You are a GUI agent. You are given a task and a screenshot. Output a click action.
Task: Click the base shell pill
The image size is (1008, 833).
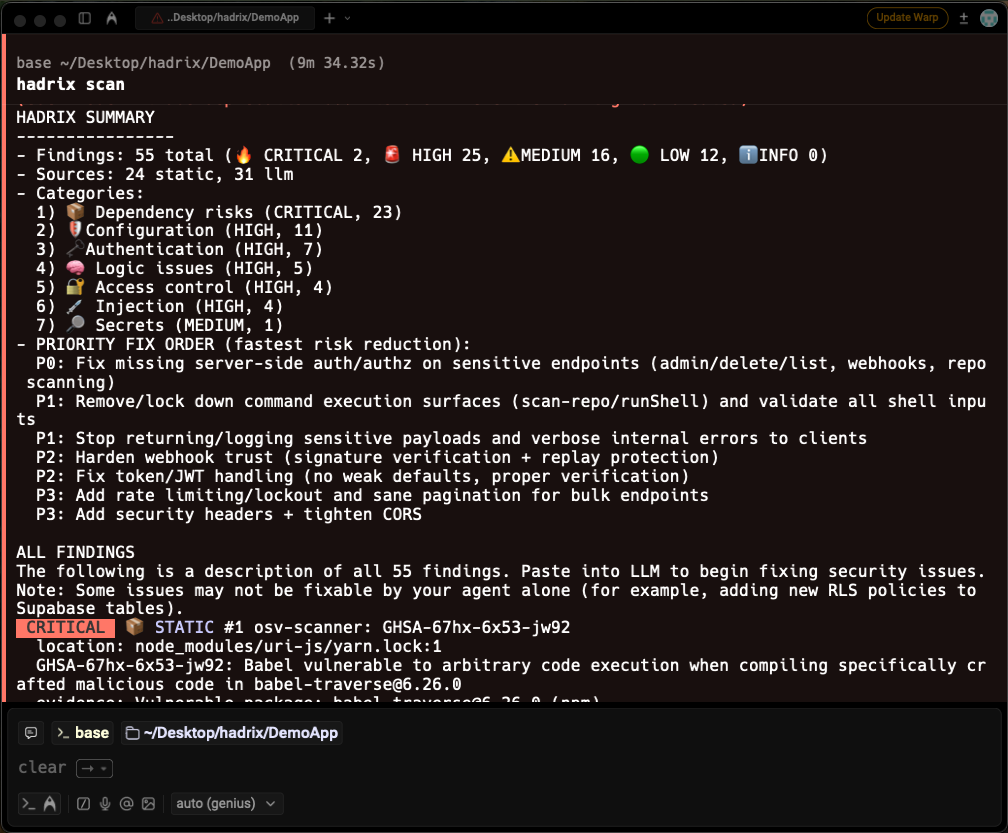pyautogui.click(x=81, y=733)
